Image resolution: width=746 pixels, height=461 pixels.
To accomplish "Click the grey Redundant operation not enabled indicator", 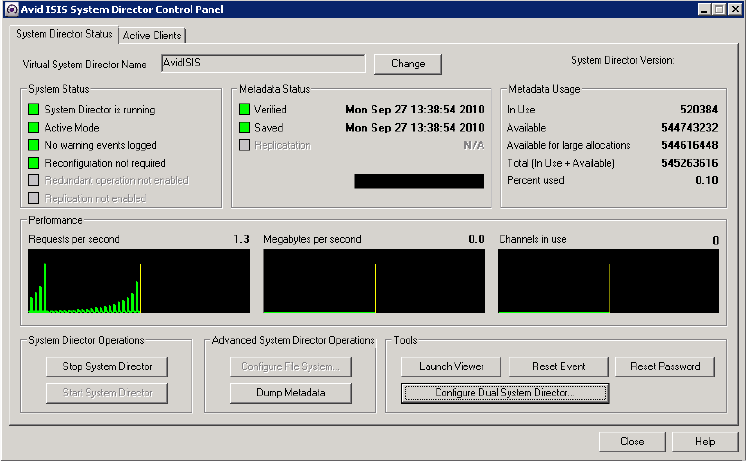I will click(x=33, y=180).
